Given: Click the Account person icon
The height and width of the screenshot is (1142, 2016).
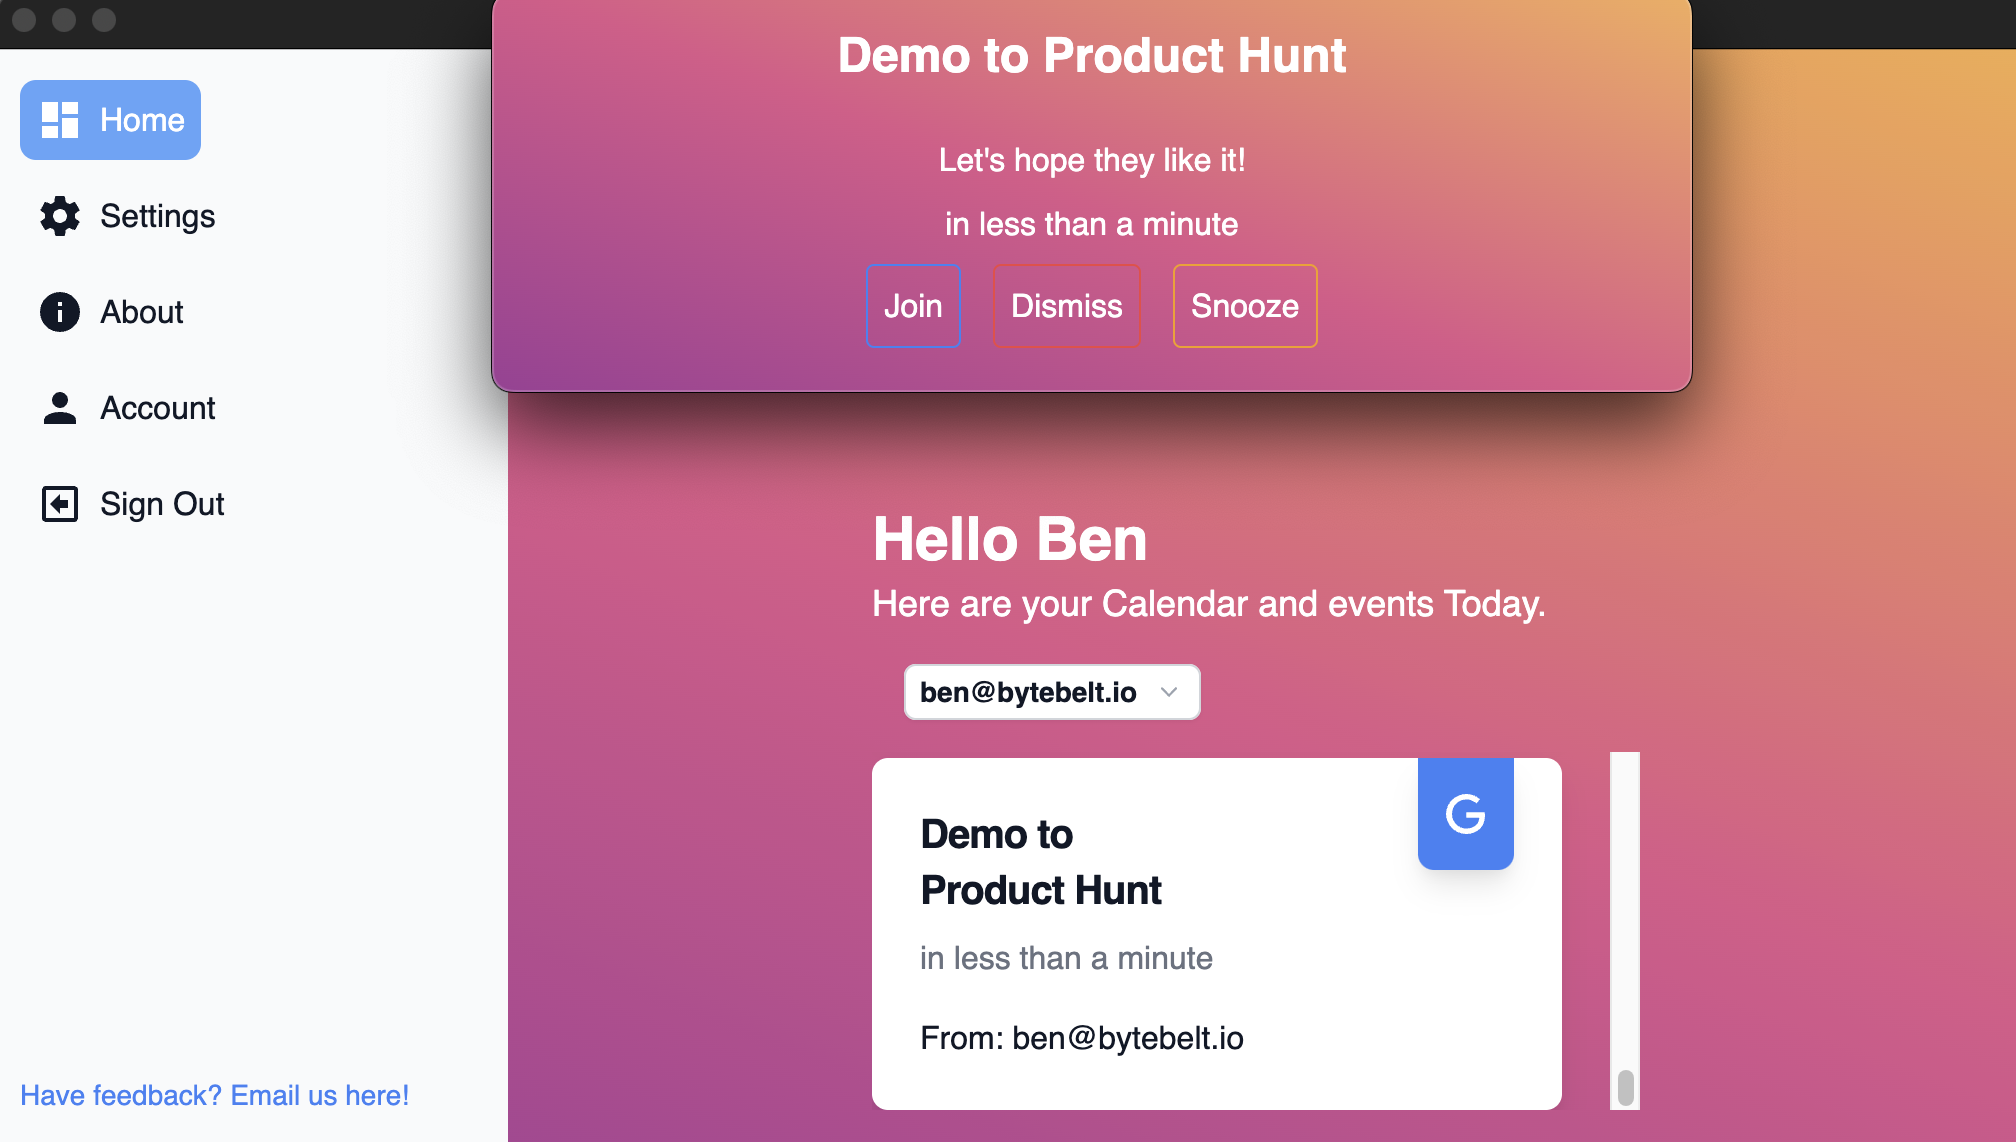Looking at the screenshot, I should 60,408.
